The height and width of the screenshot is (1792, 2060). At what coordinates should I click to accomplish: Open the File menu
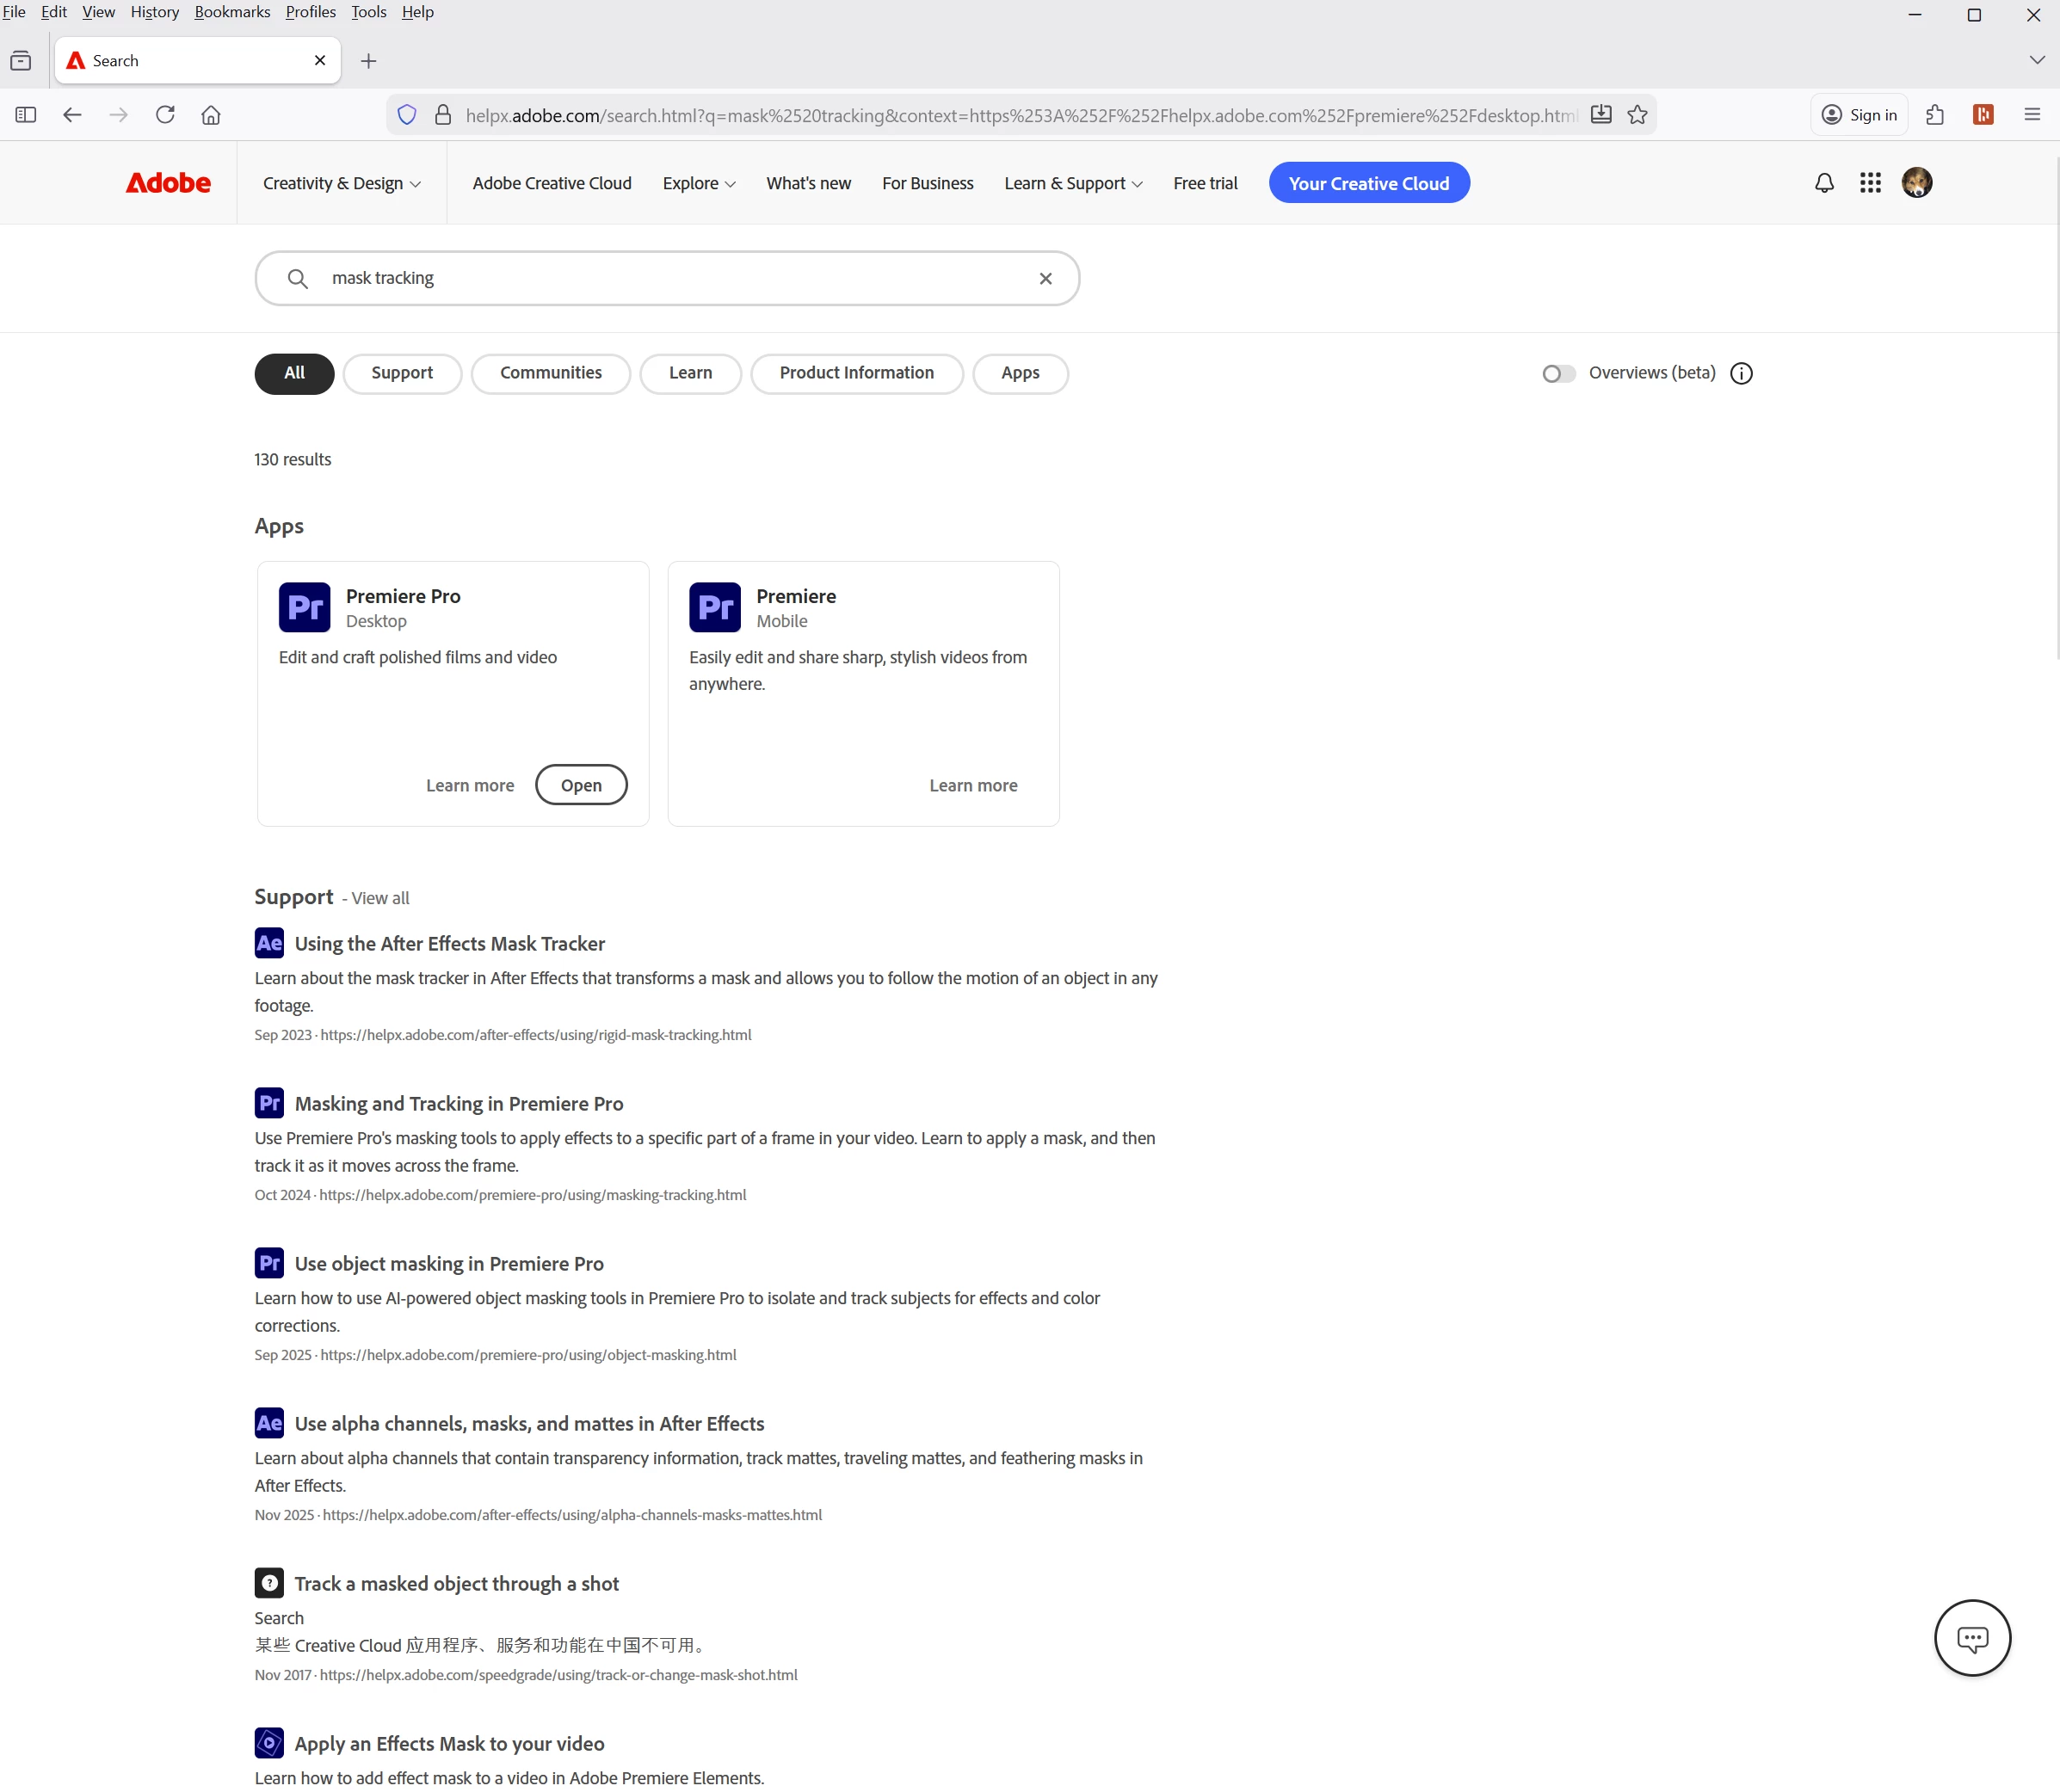(14, 12)
